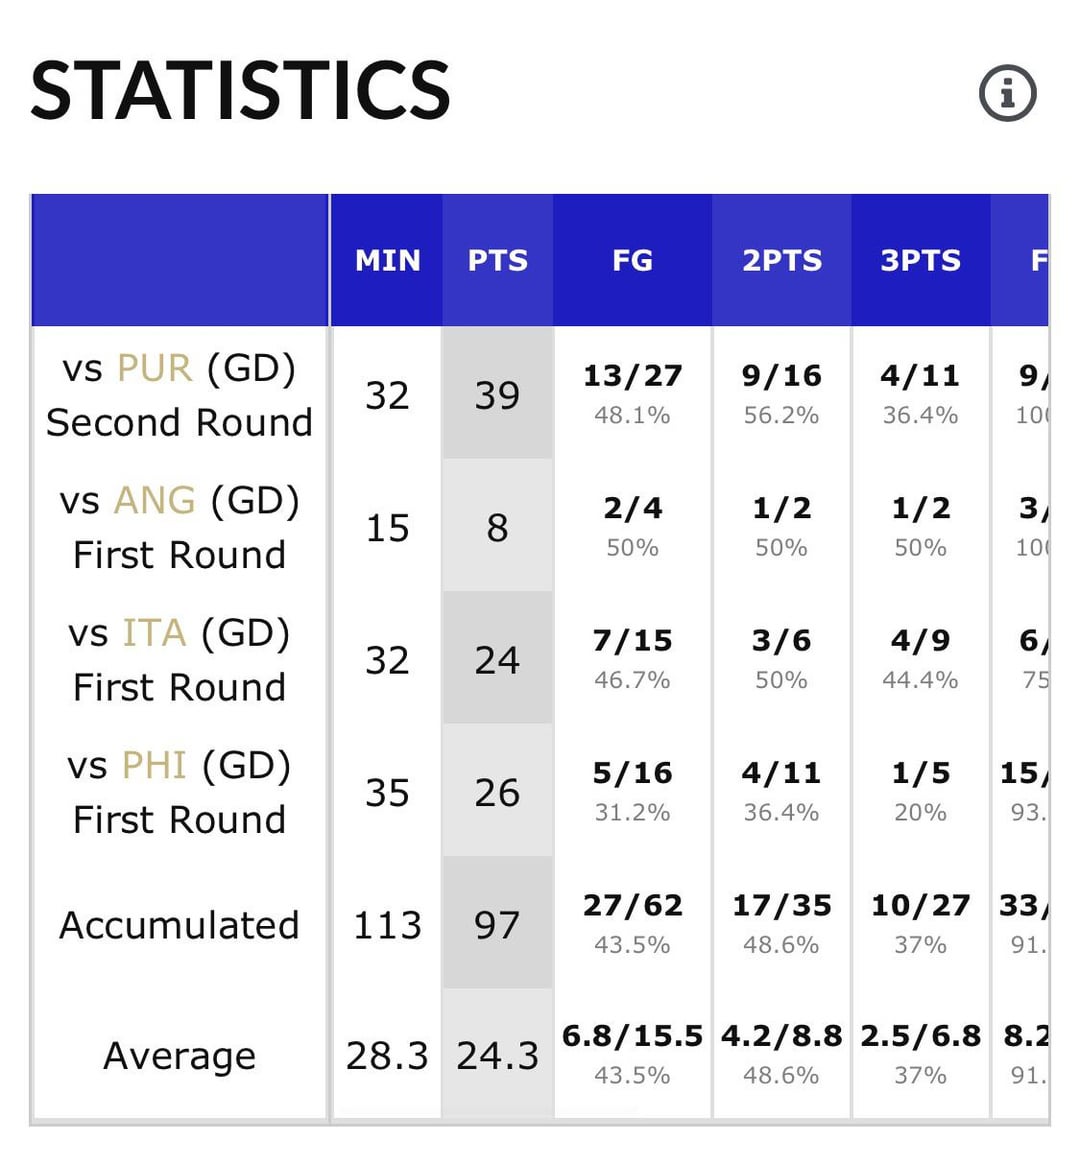
Task: Click the 113 accumulated minutes cell
Action: click(x=387, y=925)
